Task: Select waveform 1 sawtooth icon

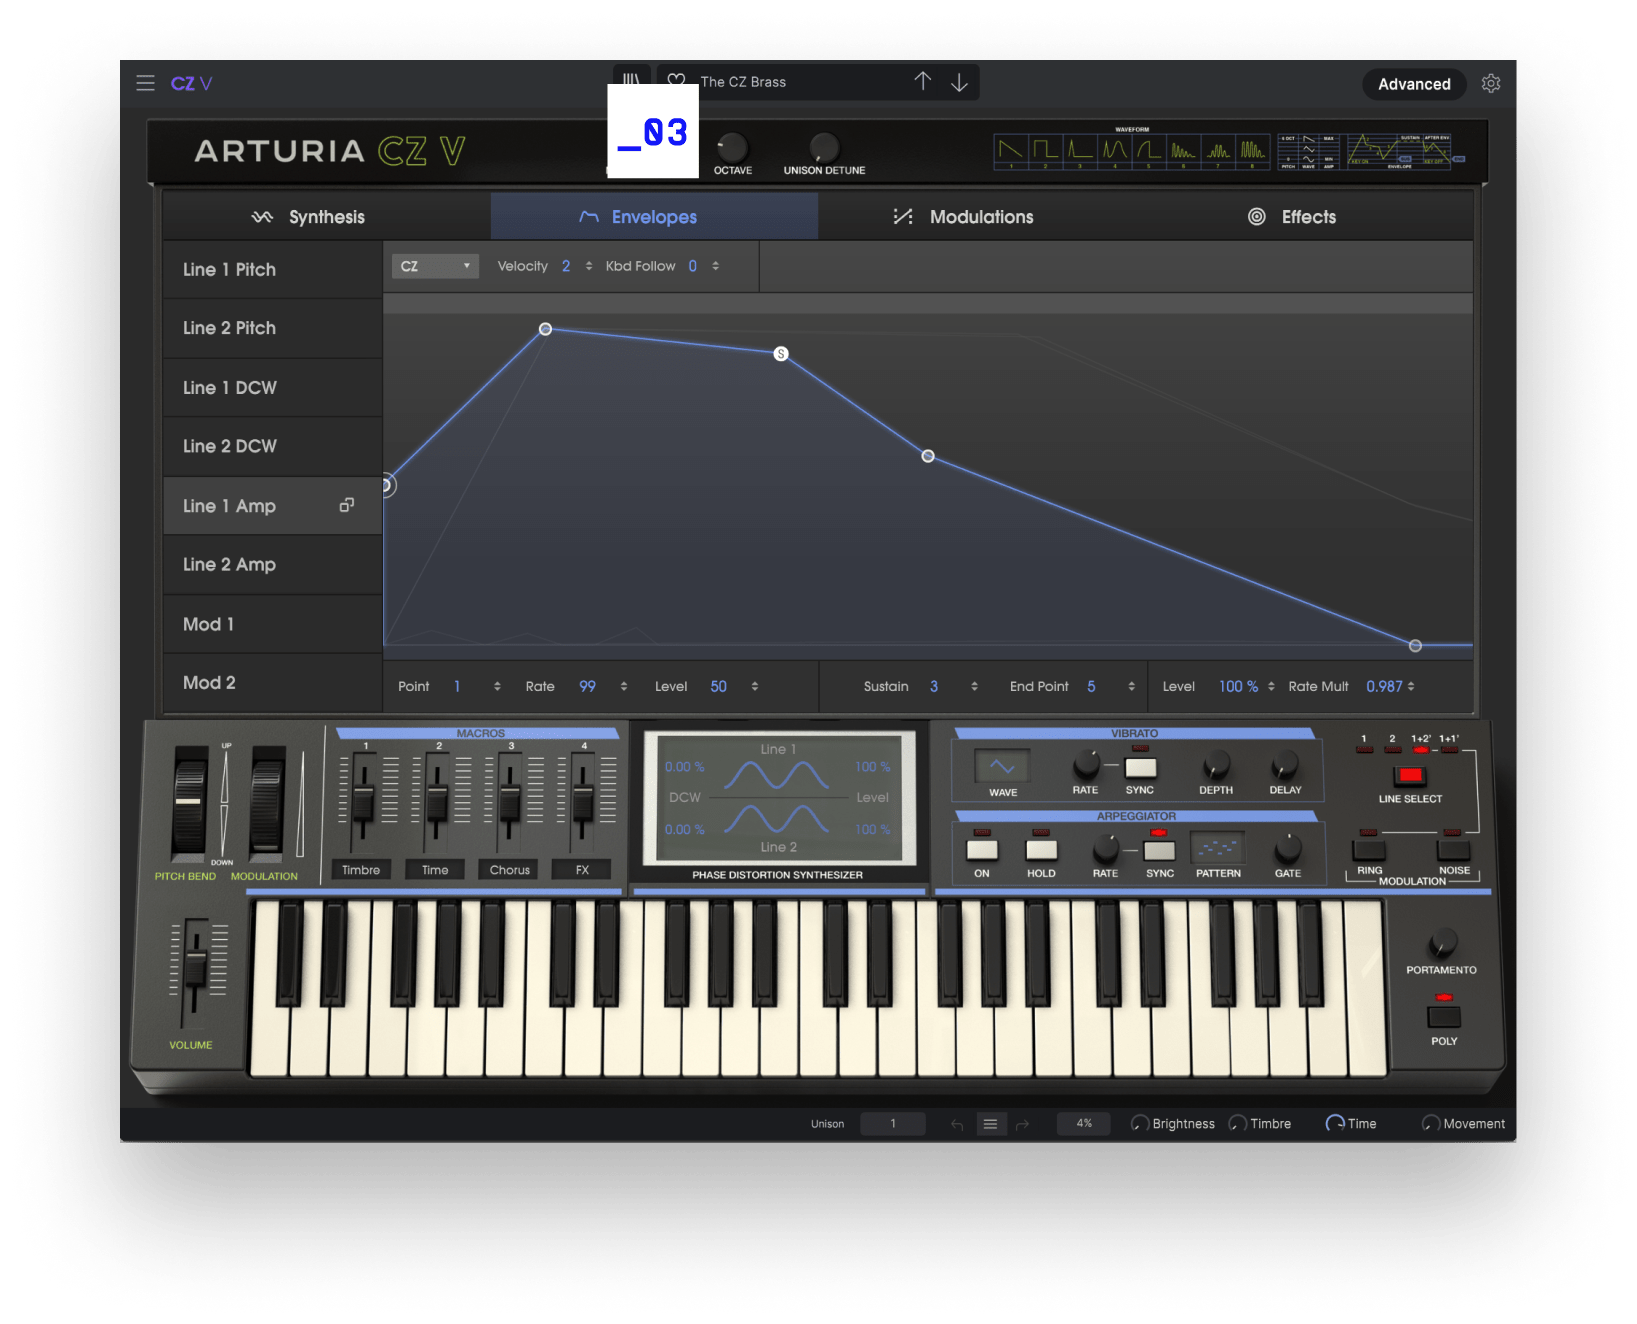Action: click(1011, 150)
